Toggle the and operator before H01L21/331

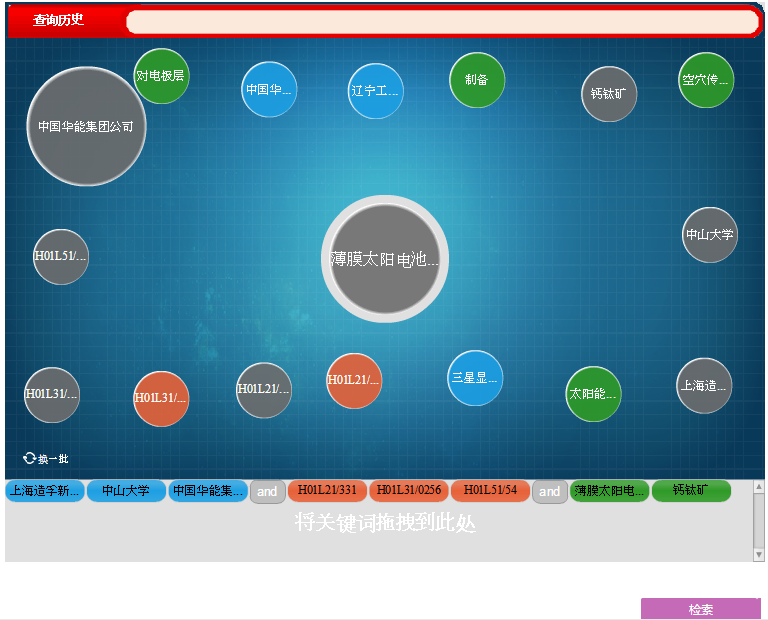[267, 492]
